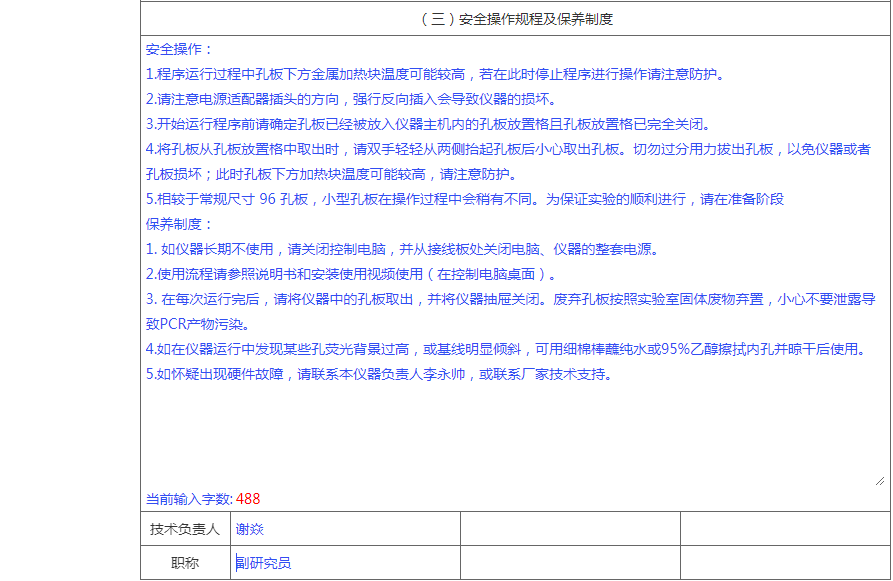Click the textarea resize handle corner

pos(879,480)
